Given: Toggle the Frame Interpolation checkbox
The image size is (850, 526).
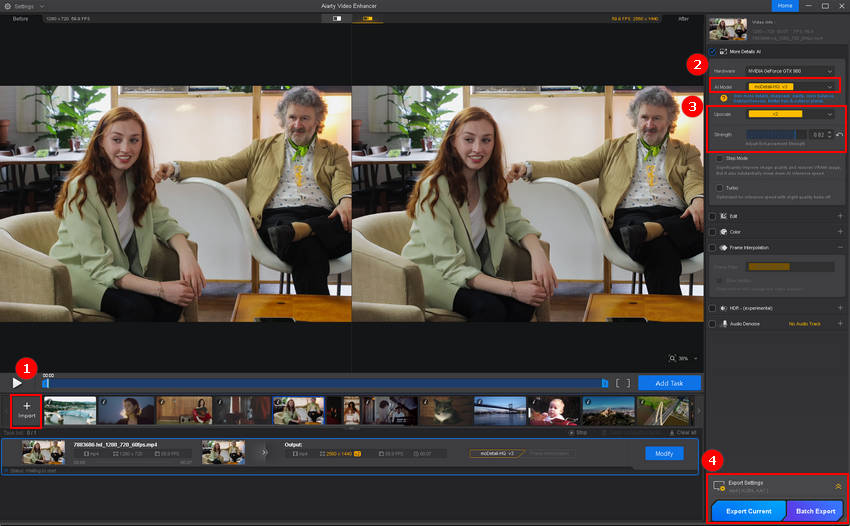Looking at the screenshot, I should click(712, 248).
